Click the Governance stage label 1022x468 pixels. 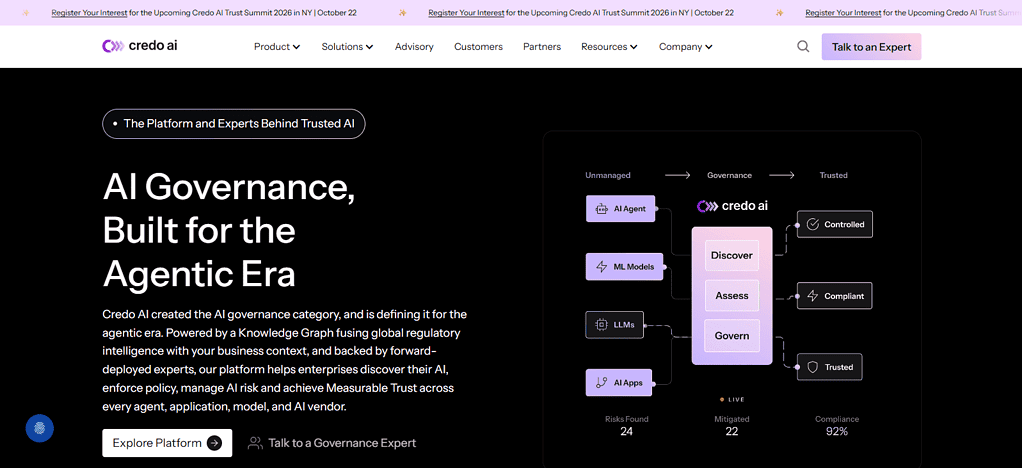[x=729, y=175]
